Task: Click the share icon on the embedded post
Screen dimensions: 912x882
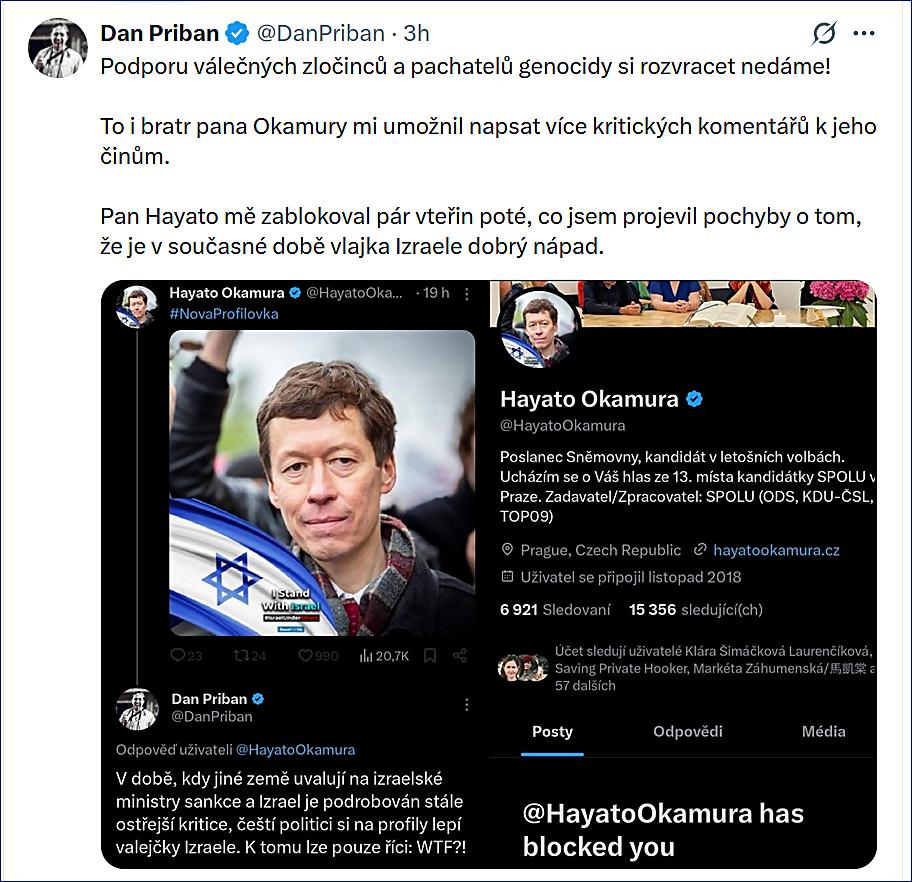Action: point(460,656)
